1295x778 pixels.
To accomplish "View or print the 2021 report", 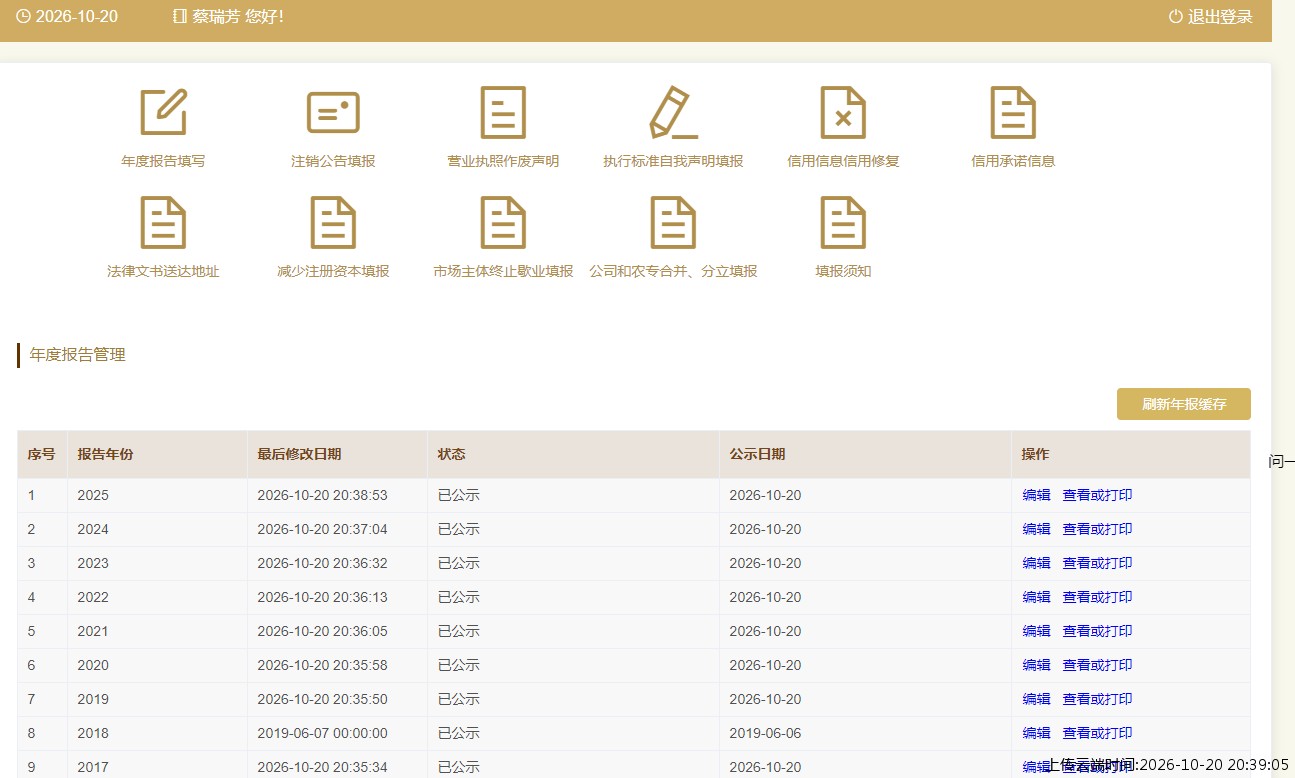I will tap(1097, 631).
